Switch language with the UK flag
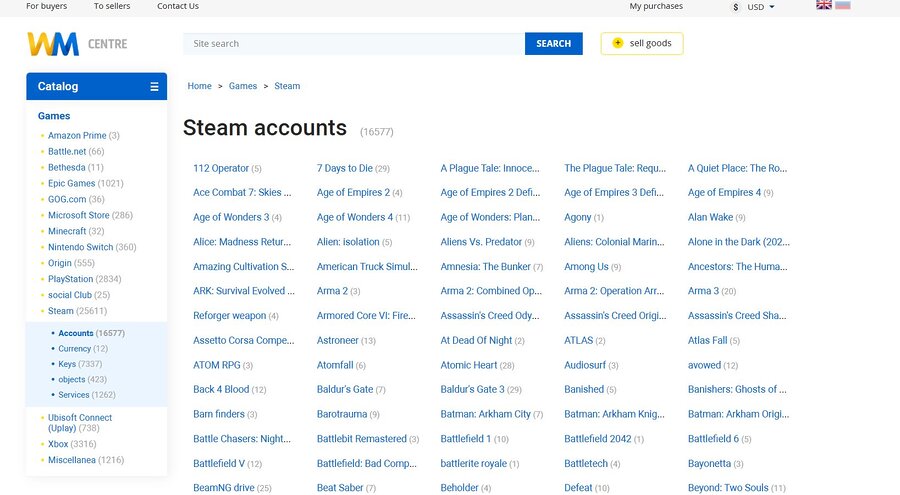The width and height of the screenshot is (900, 495). (824, 6)
